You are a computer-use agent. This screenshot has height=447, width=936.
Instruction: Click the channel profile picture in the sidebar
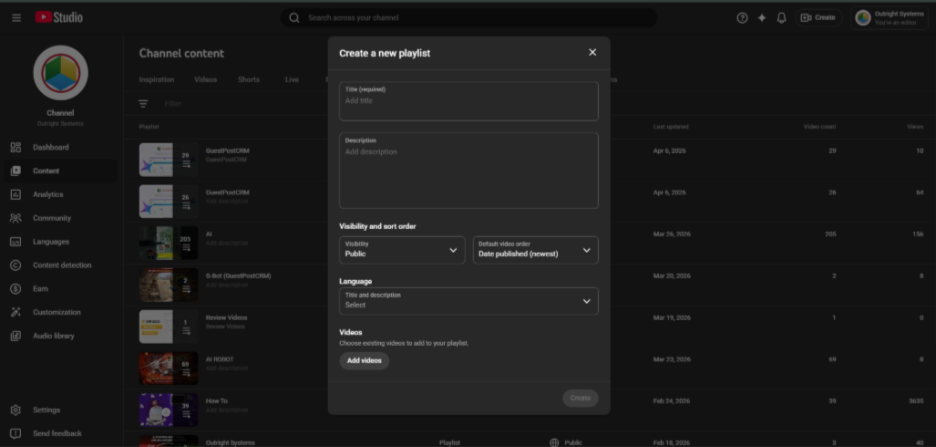pos(61,73)
